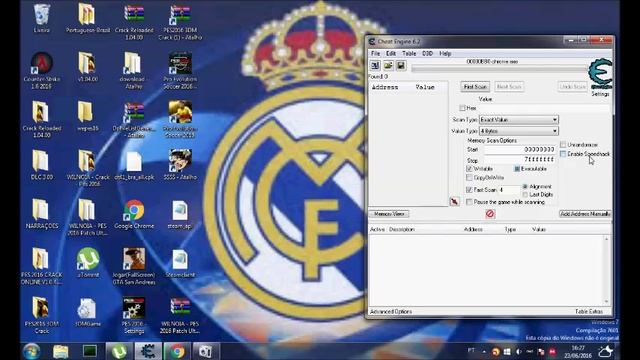Screen dimensions: 640x360
Task: Click the red arrow copy-to-address-list icon
Action: [454, 202]
